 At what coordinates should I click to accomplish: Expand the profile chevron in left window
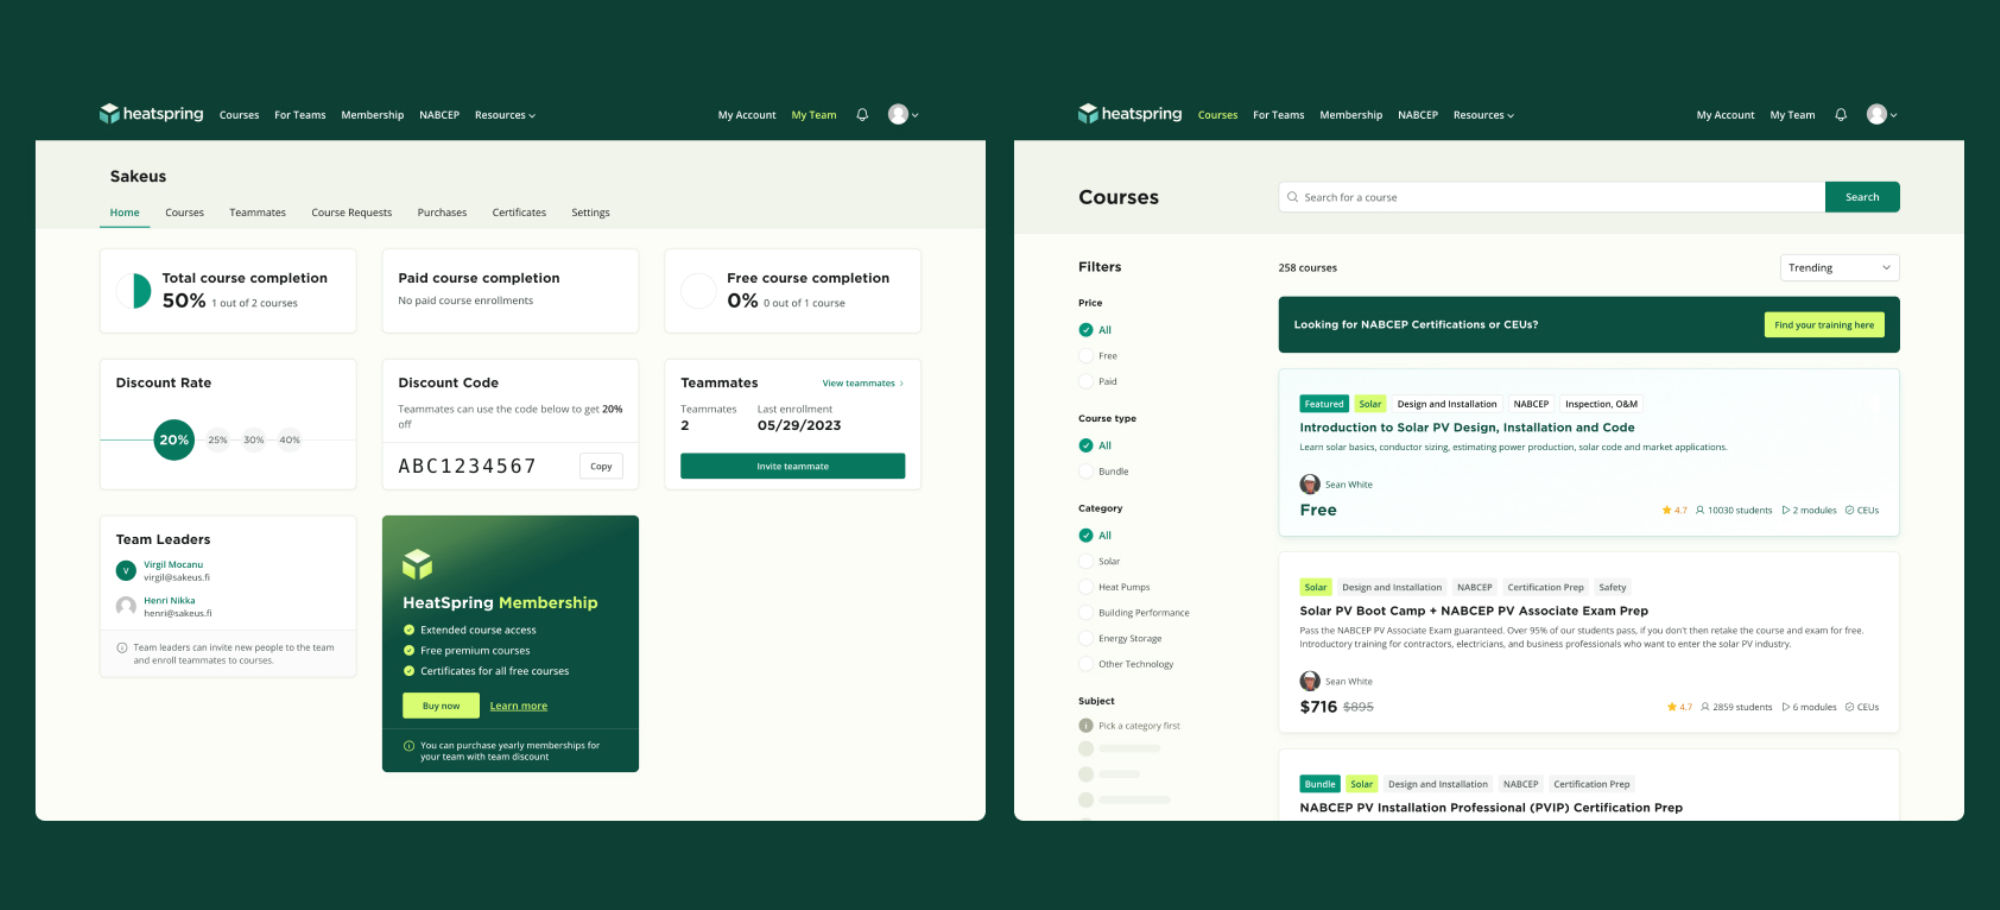pos(915,115)
